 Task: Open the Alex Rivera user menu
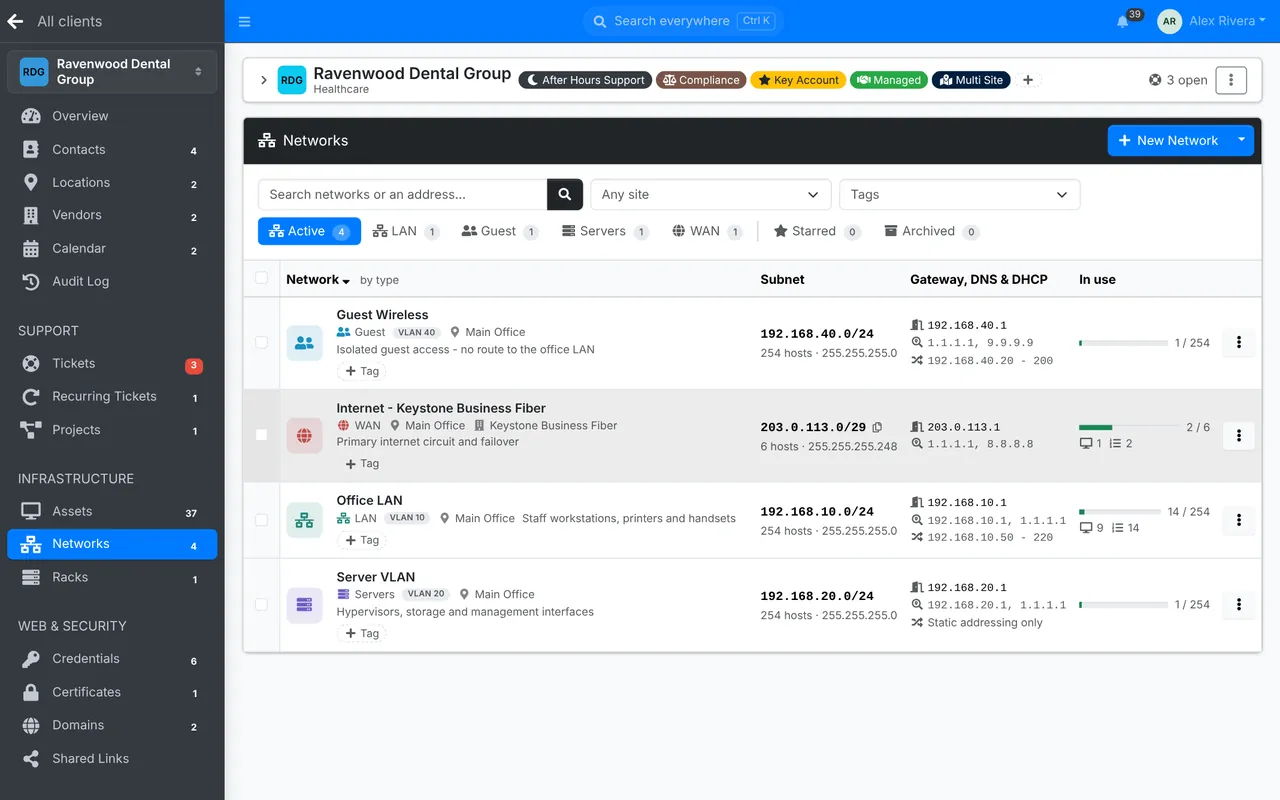[x=1211, y=21]
